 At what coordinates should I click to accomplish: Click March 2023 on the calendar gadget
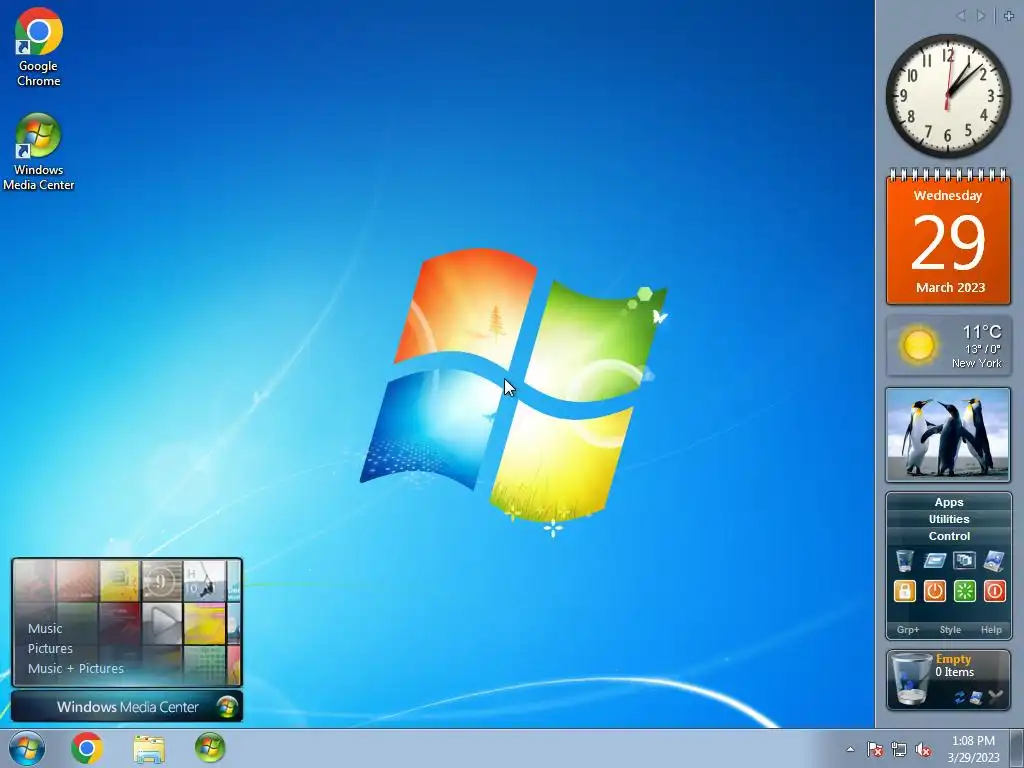(x=950, y=287)
